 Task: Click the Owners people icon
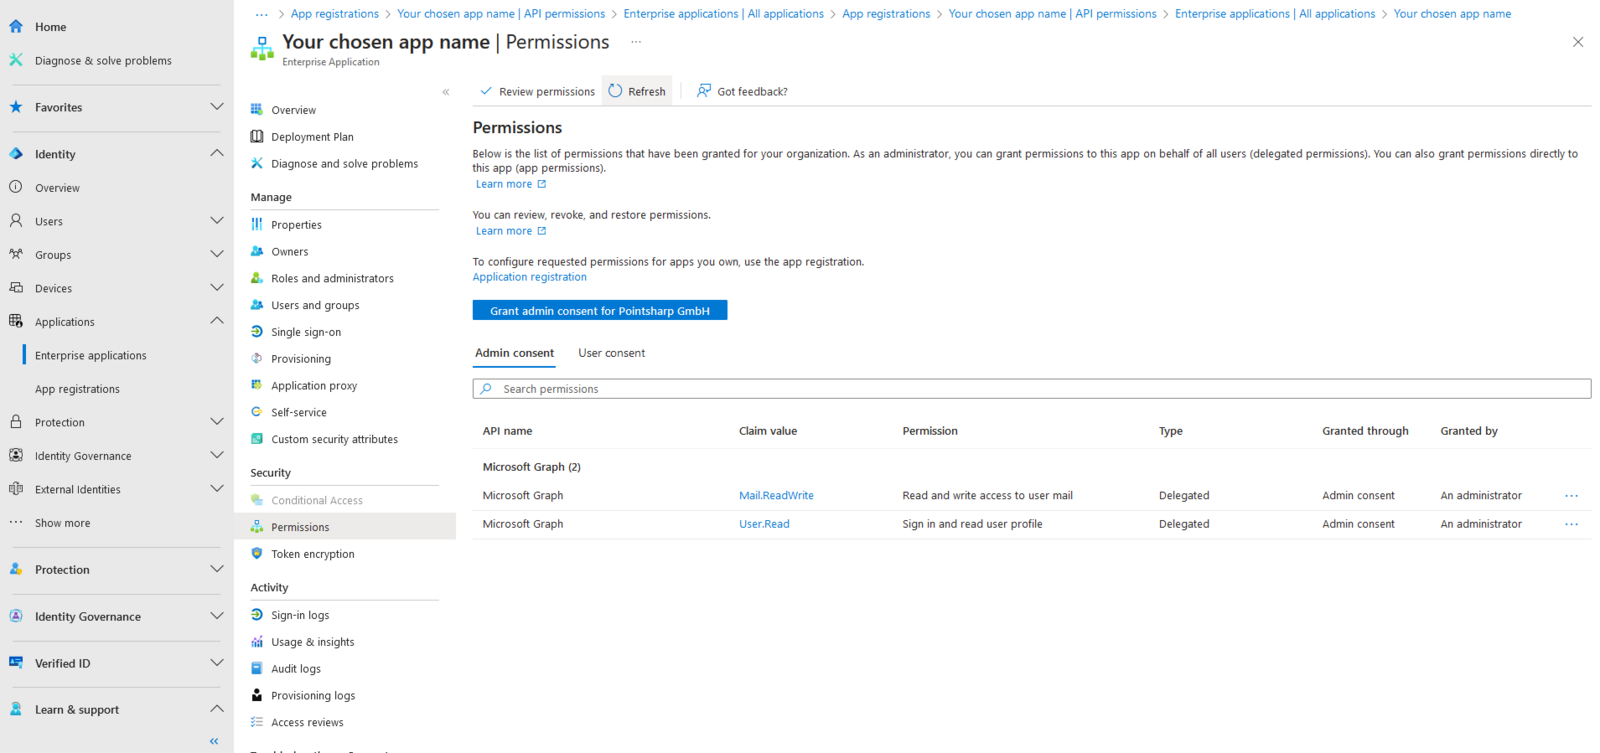point(257,252)
